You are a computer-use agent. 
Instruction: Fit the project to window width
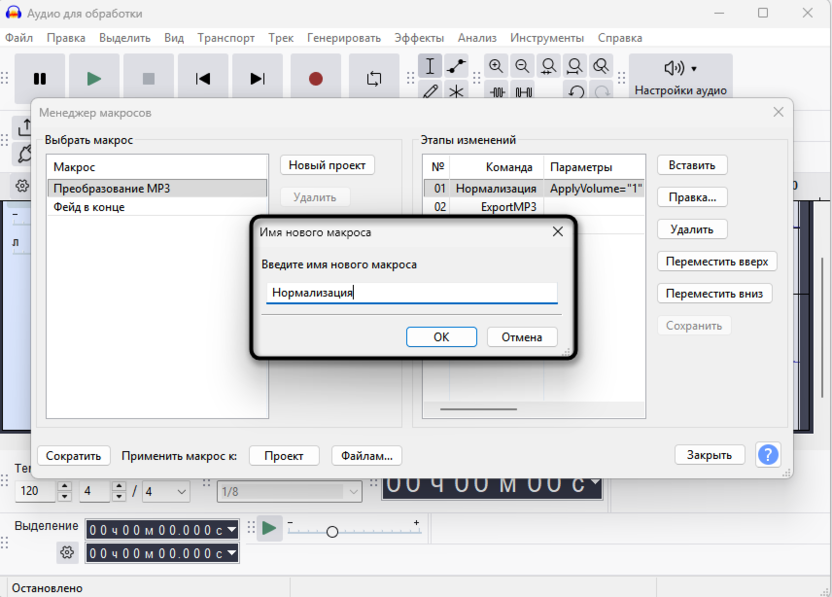point(575,66)
